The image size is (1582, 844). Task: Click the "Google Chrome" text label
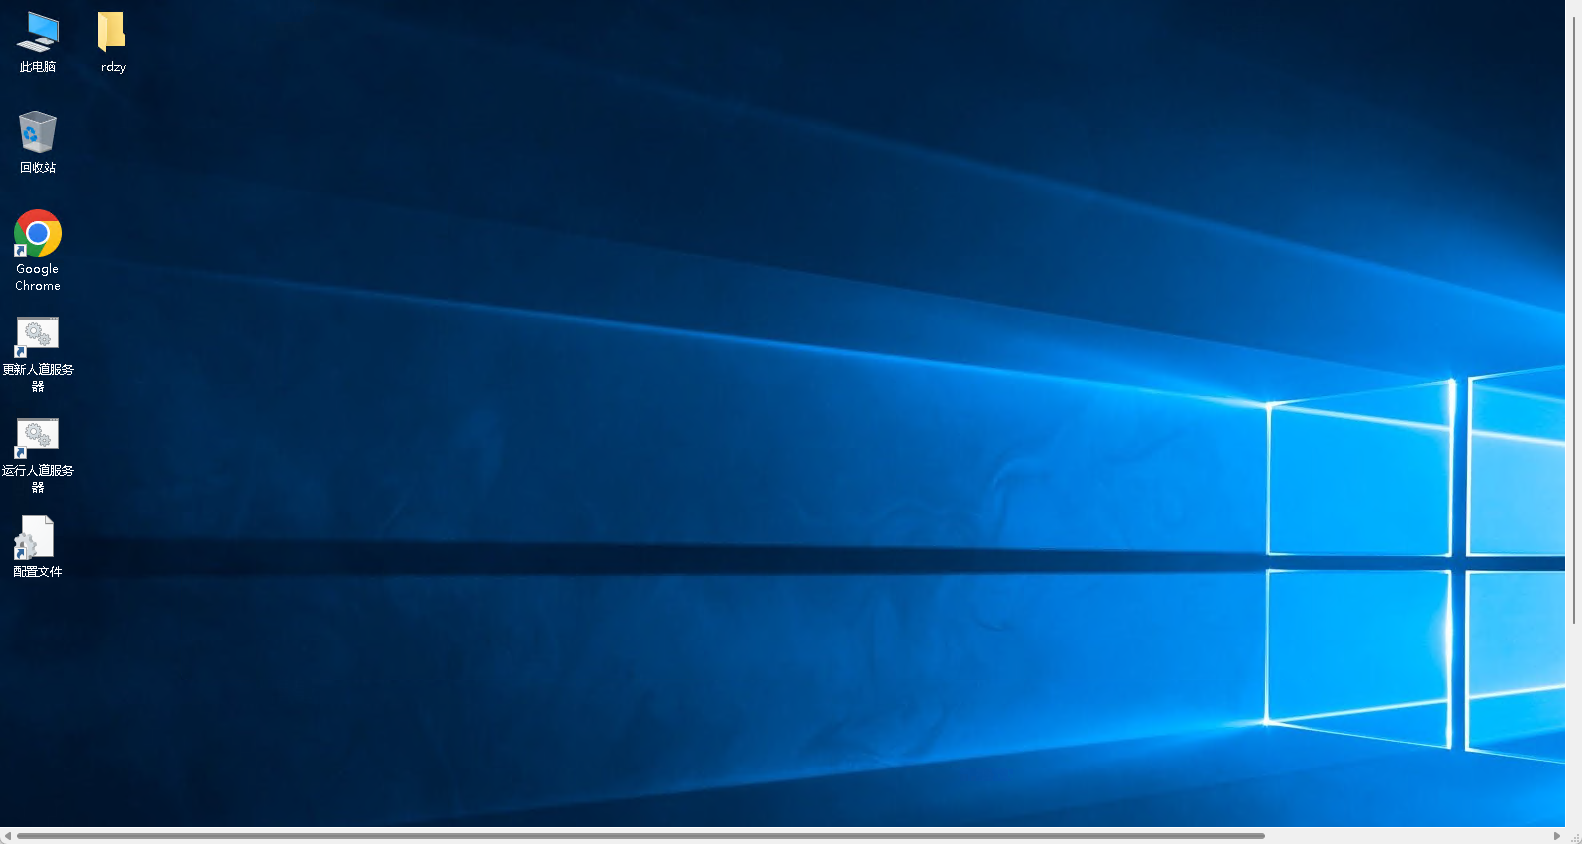point(38,277)
